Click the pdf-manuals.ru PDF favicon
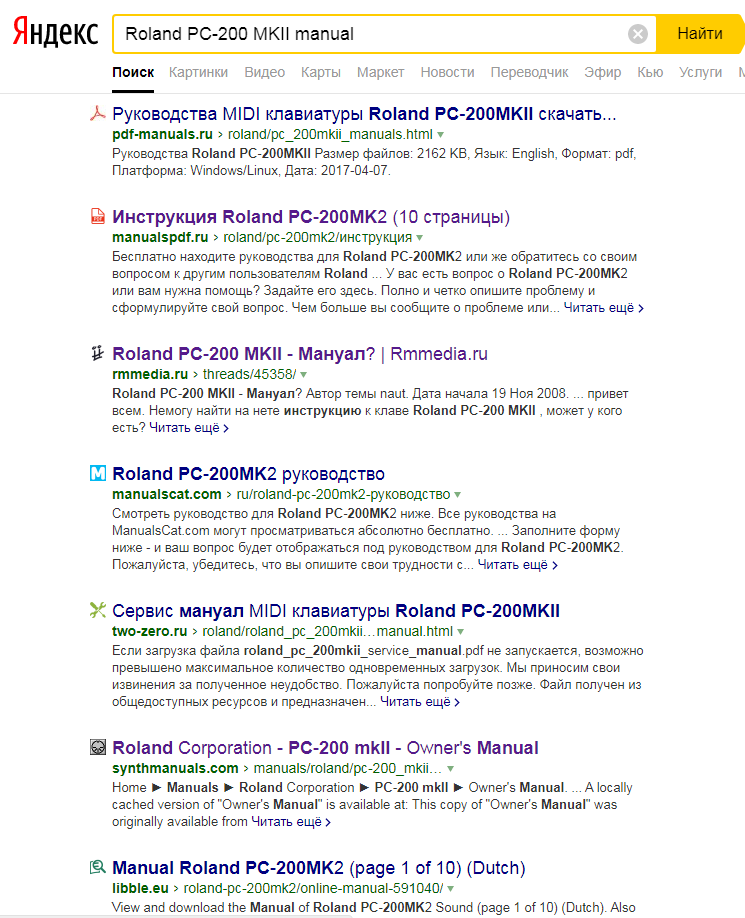This screenshot has height=918, width=745. point(98,113)
